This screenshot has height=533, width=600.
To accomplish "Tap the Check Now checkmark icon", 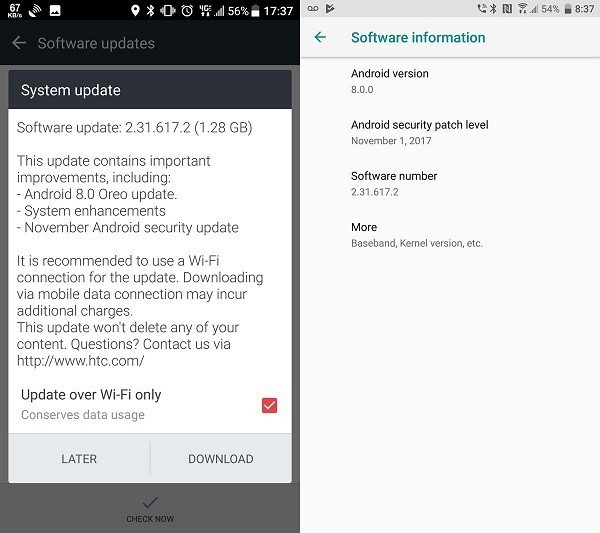I will click(150, 502).
